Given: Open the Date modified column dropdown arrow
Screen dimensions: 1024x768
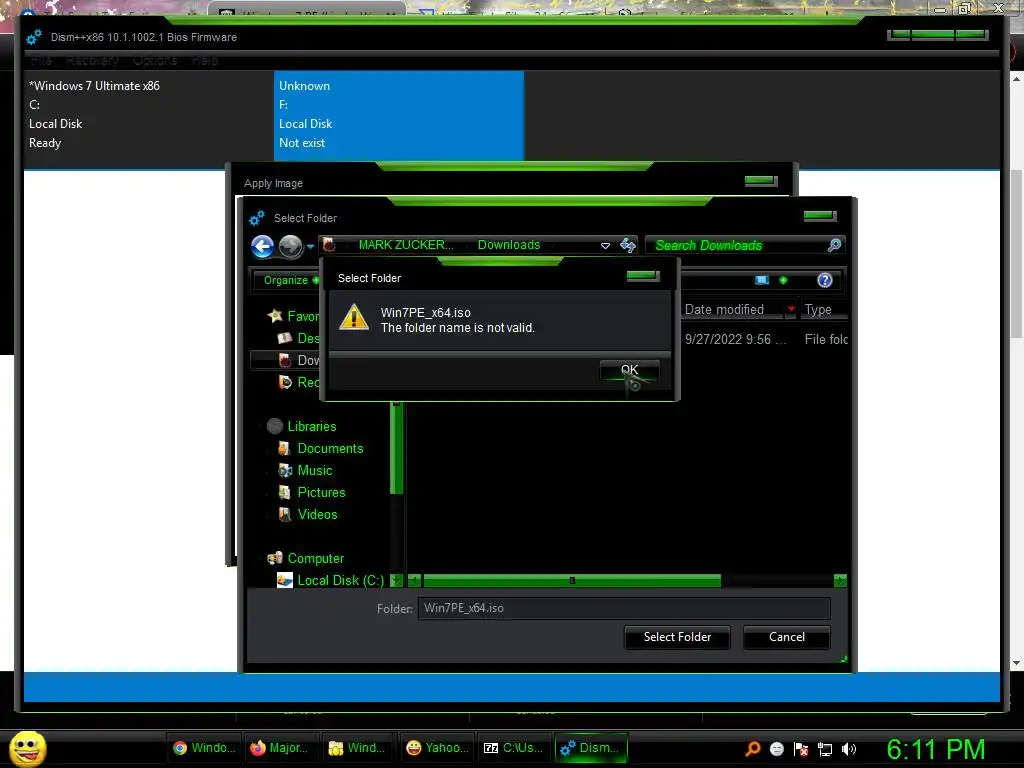Looking at the screenshot, I should [791, 309].
